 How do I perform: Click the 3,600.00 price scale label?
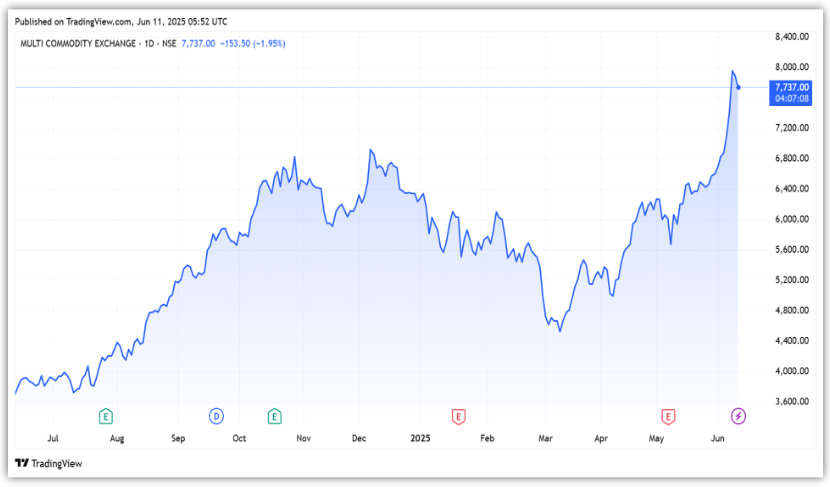coord(791,402)
